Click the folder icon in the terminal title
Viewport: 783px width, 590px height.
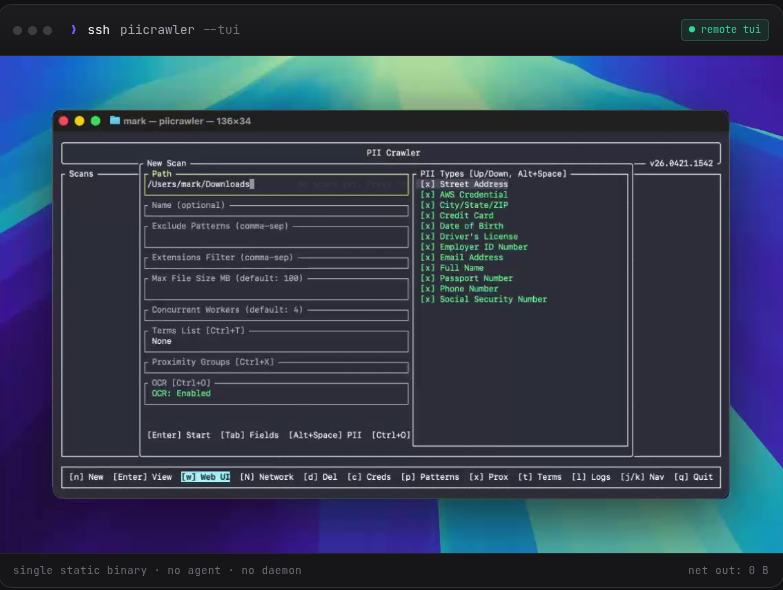point(115,120)
